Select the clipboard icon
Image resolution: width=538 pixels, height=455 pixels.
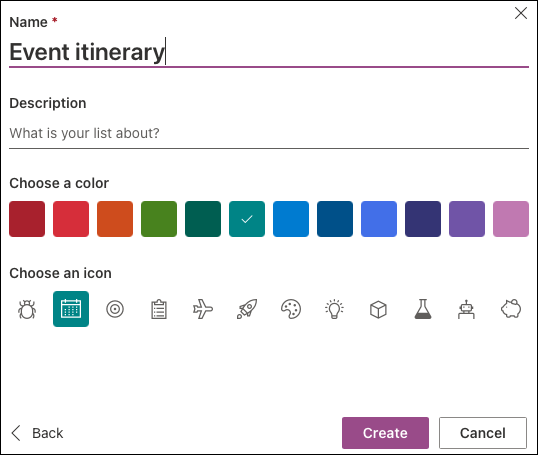[x=159, y=309]
